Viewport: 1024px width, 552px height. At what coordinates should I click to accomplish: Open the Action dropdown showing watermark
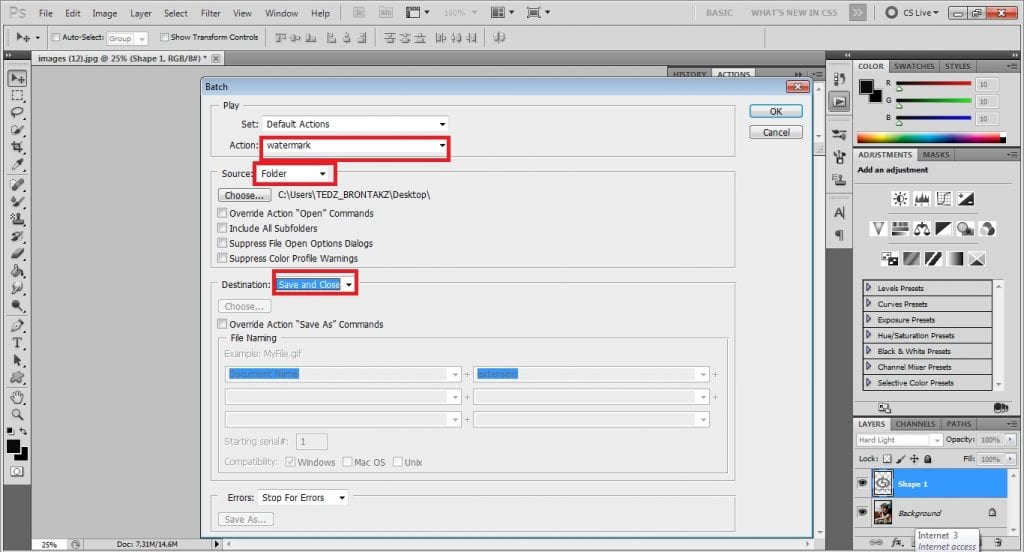355,146
